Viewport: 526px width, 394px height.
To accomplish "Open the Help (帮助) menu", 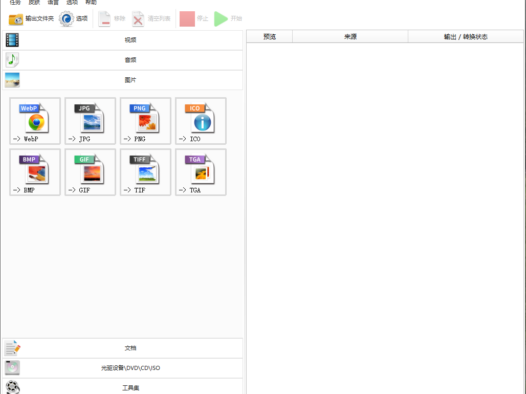I will pos(91,2).
